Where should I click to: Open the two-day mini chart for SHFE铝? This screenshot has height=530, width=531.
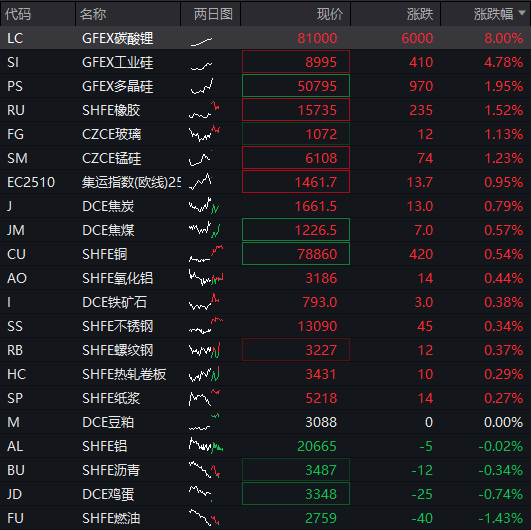[206, 446]
